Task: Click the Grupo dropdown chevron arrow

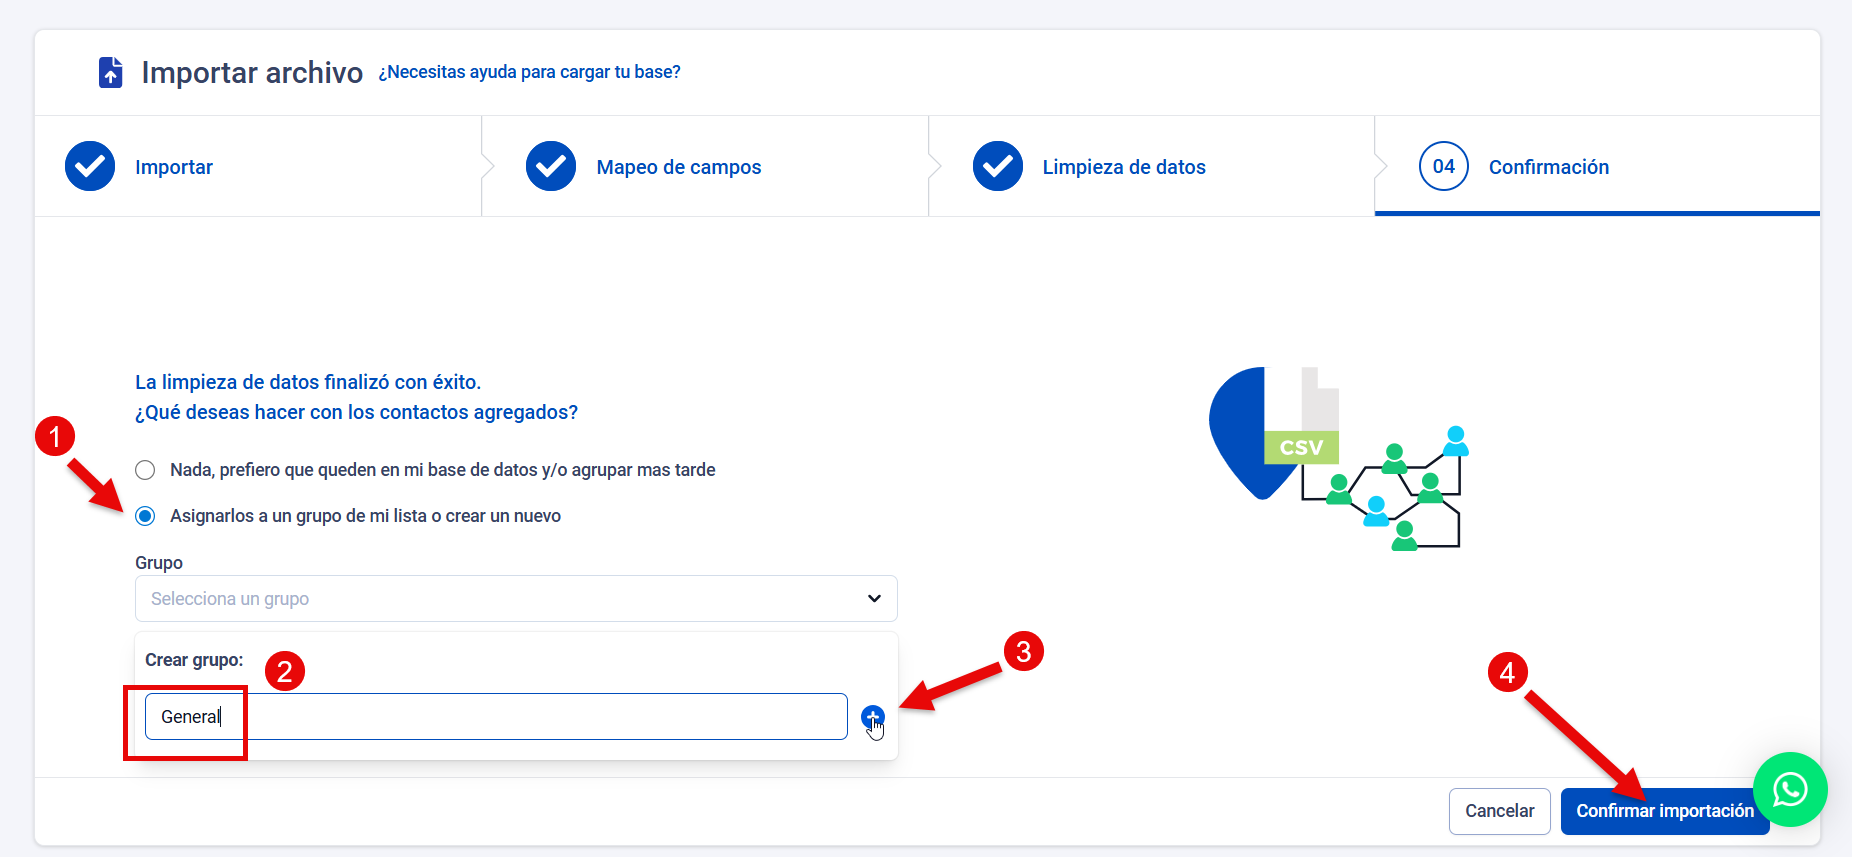Action: point(874,598)
